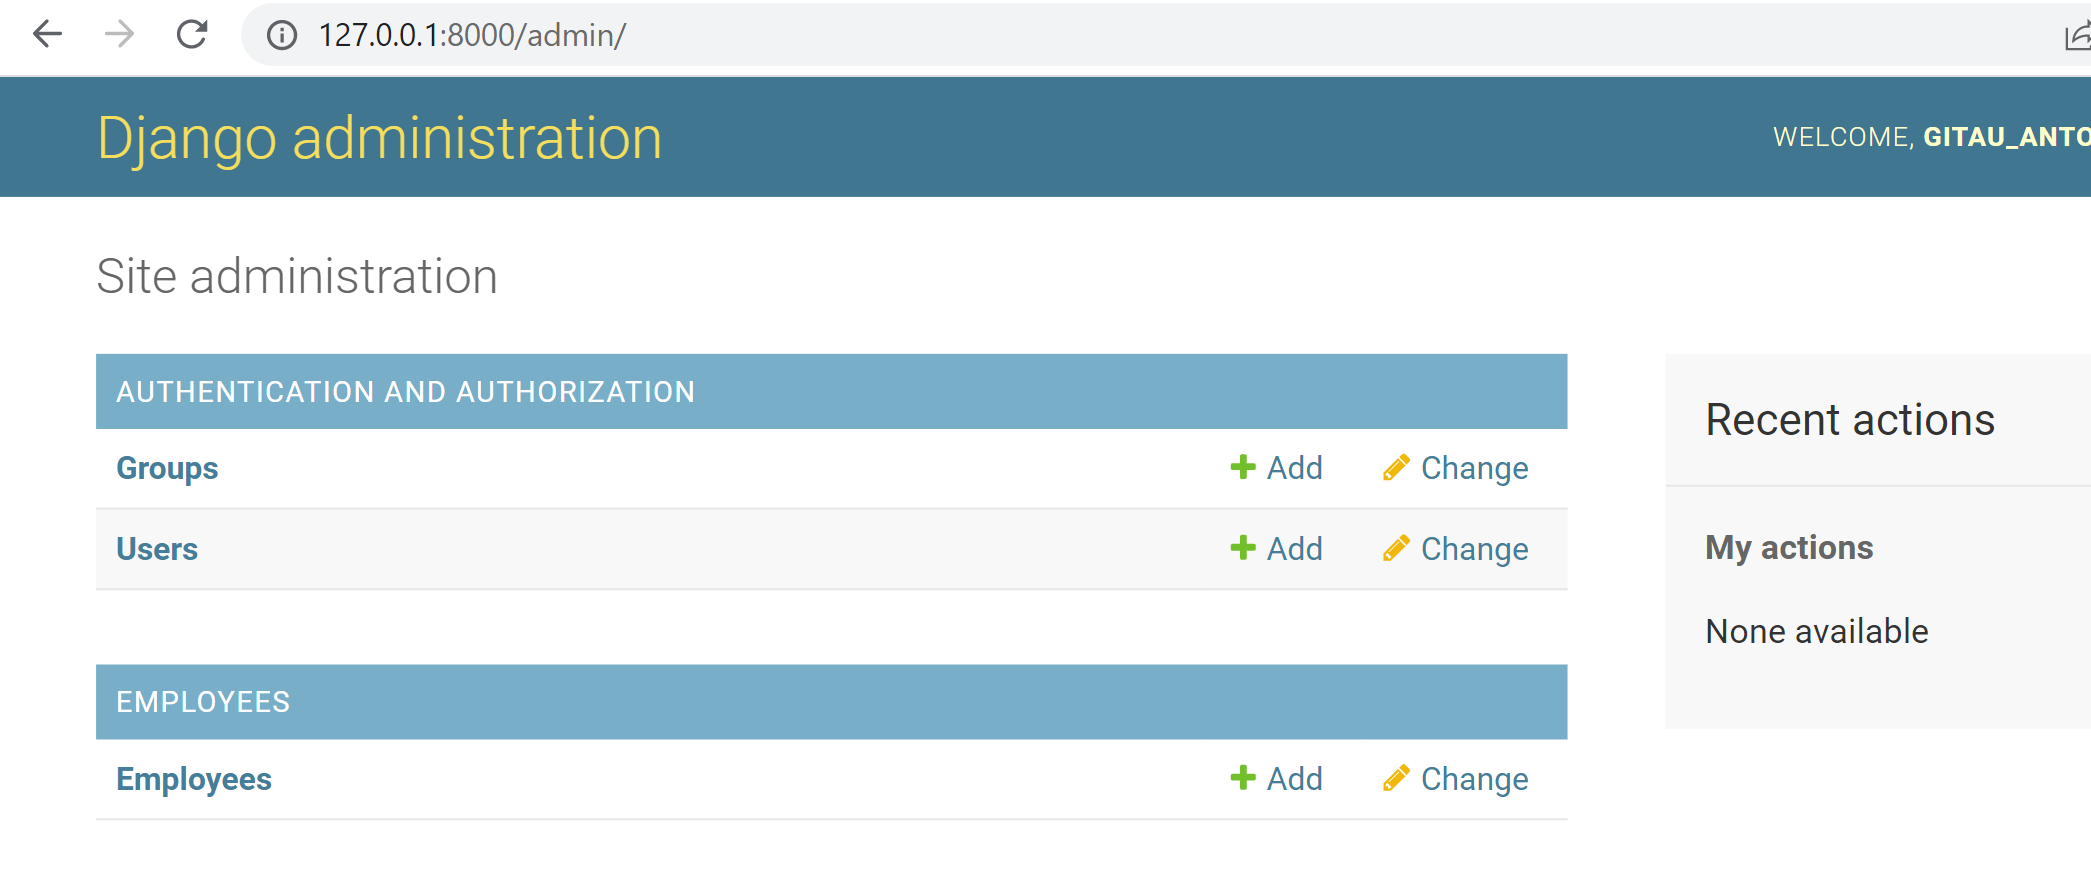This screenshot has height=883, width=2091.
Task: Click the browser back arrow icon
Action: (x=47, y=35)
